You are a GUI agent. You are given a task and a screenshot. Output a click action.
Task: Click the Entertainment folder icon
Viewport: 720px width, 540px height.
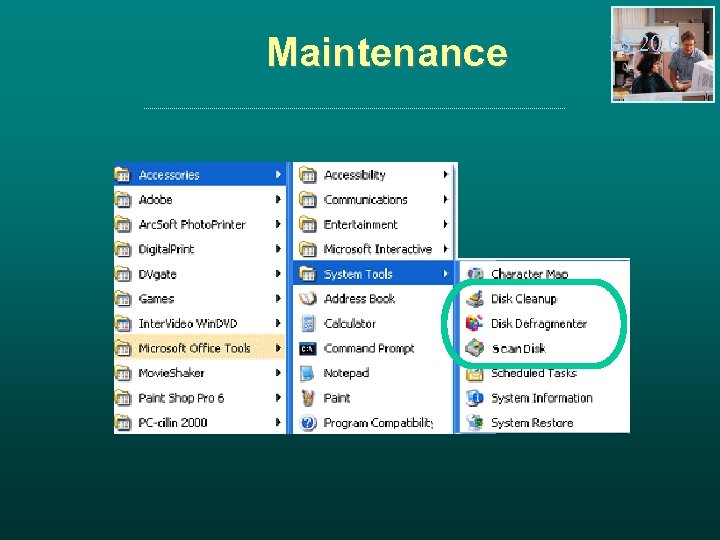click(308, 224)
